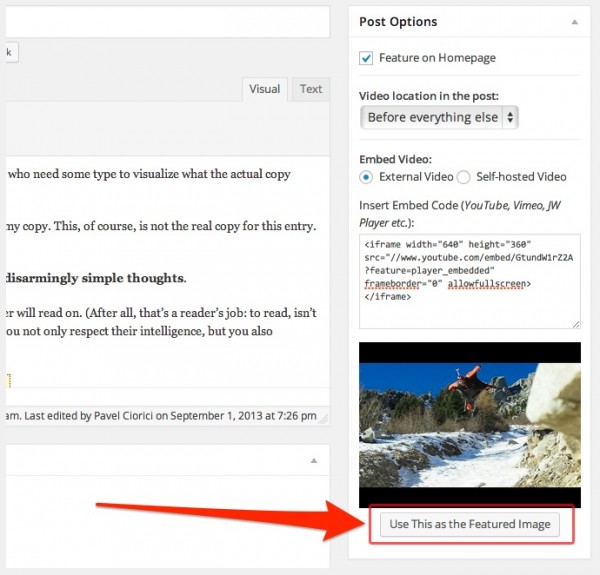Viewport: 600px width, 575px height.
Task: Click the up-down arrows on Before everything else
Action: 509,117
